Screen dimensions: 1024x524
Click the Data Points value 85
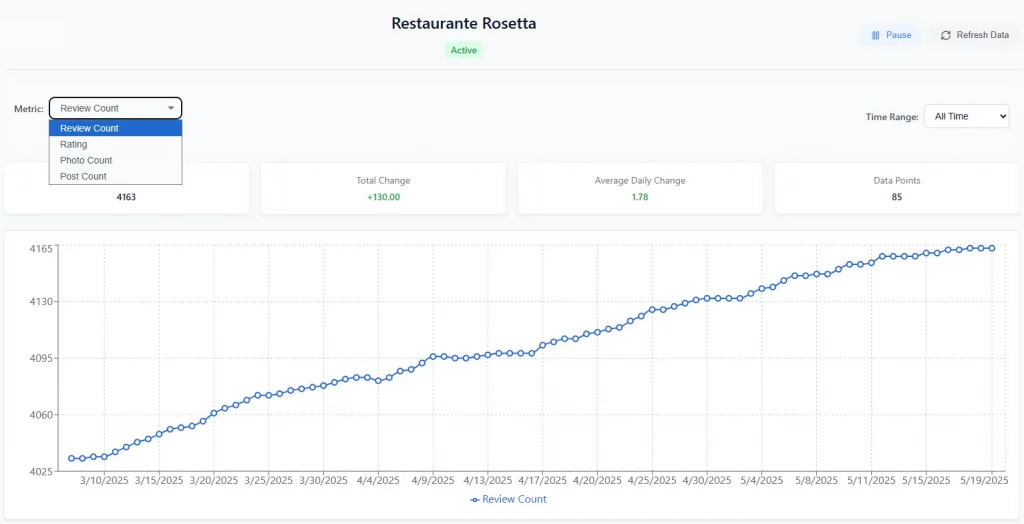tap(897, 197)
